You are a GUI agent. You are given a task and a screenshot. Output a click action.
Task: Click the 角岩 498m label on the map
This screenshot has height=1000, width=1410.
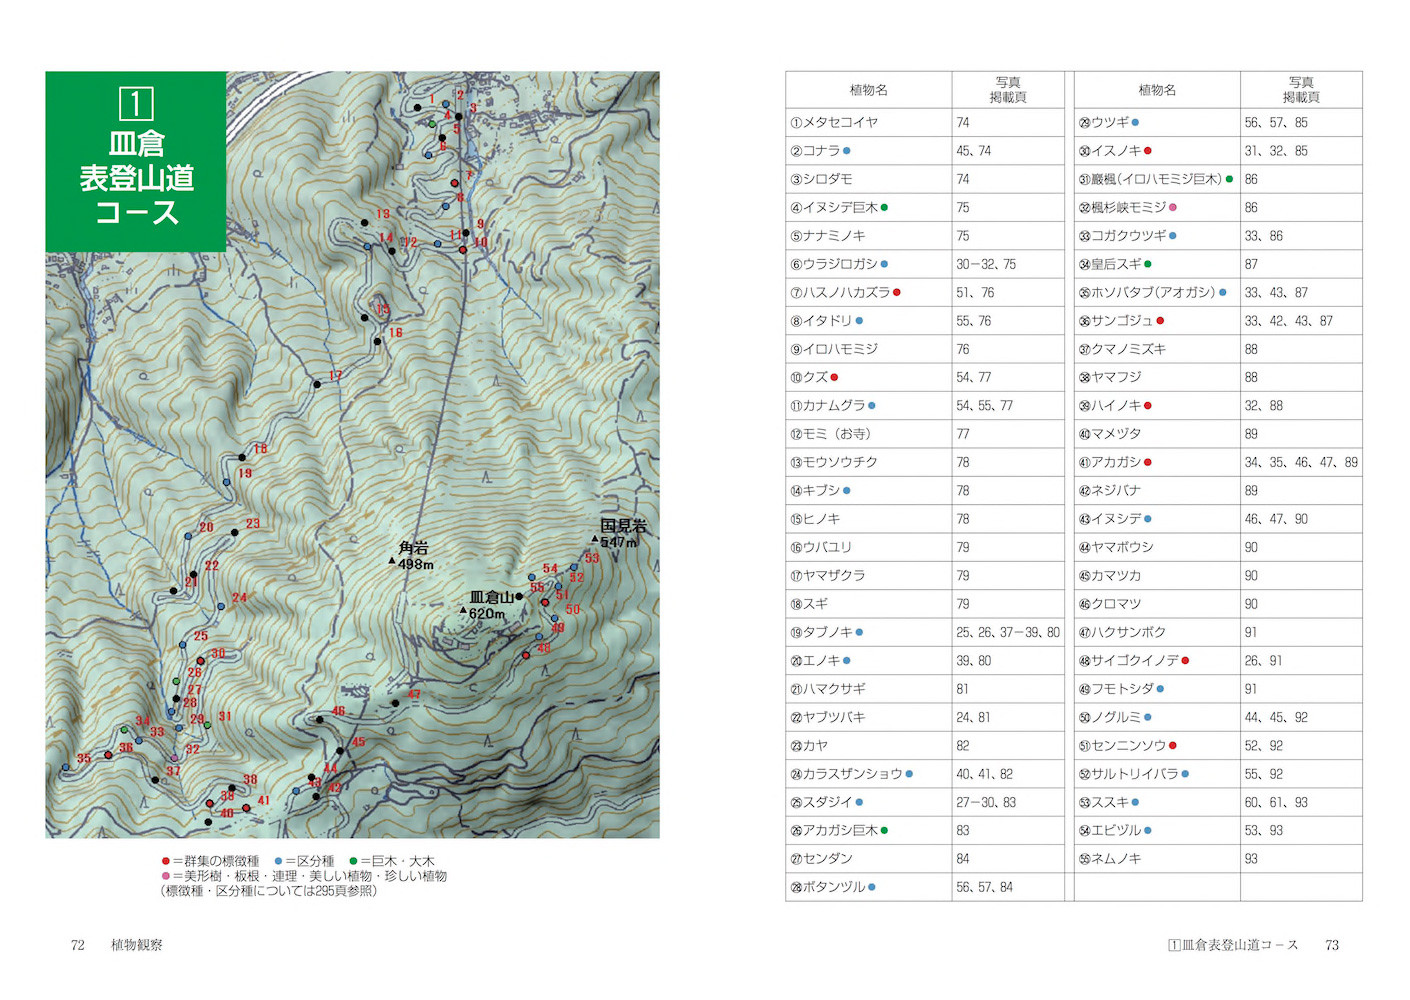(x=412, y=556)
